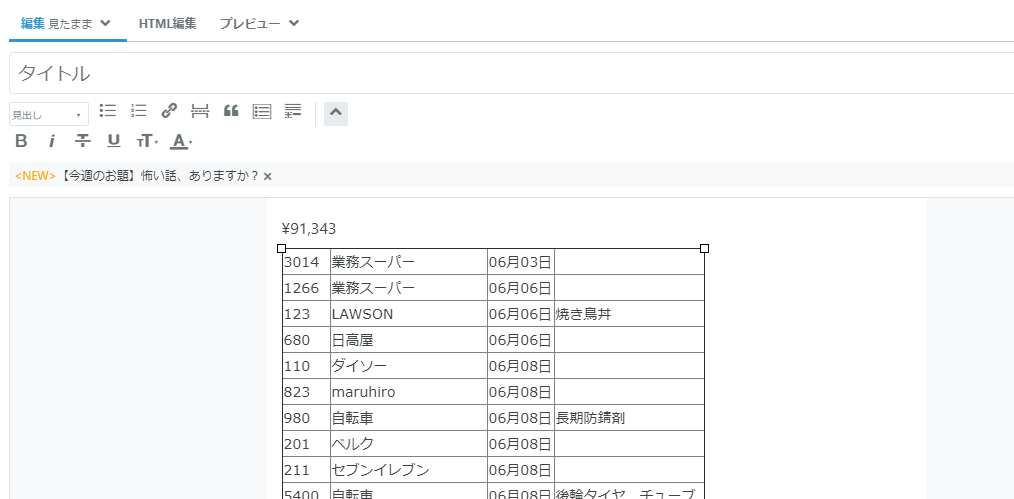1014x499 pixels.
Task: Click the 06月03日 date cell
Action: [521, 262]
